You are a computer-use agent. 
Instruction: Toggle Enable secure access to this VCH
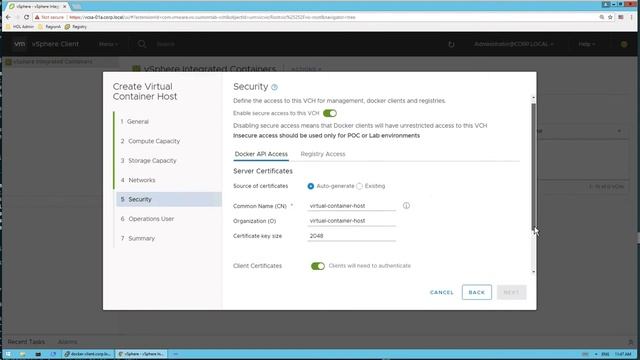[x=330, y=113]
